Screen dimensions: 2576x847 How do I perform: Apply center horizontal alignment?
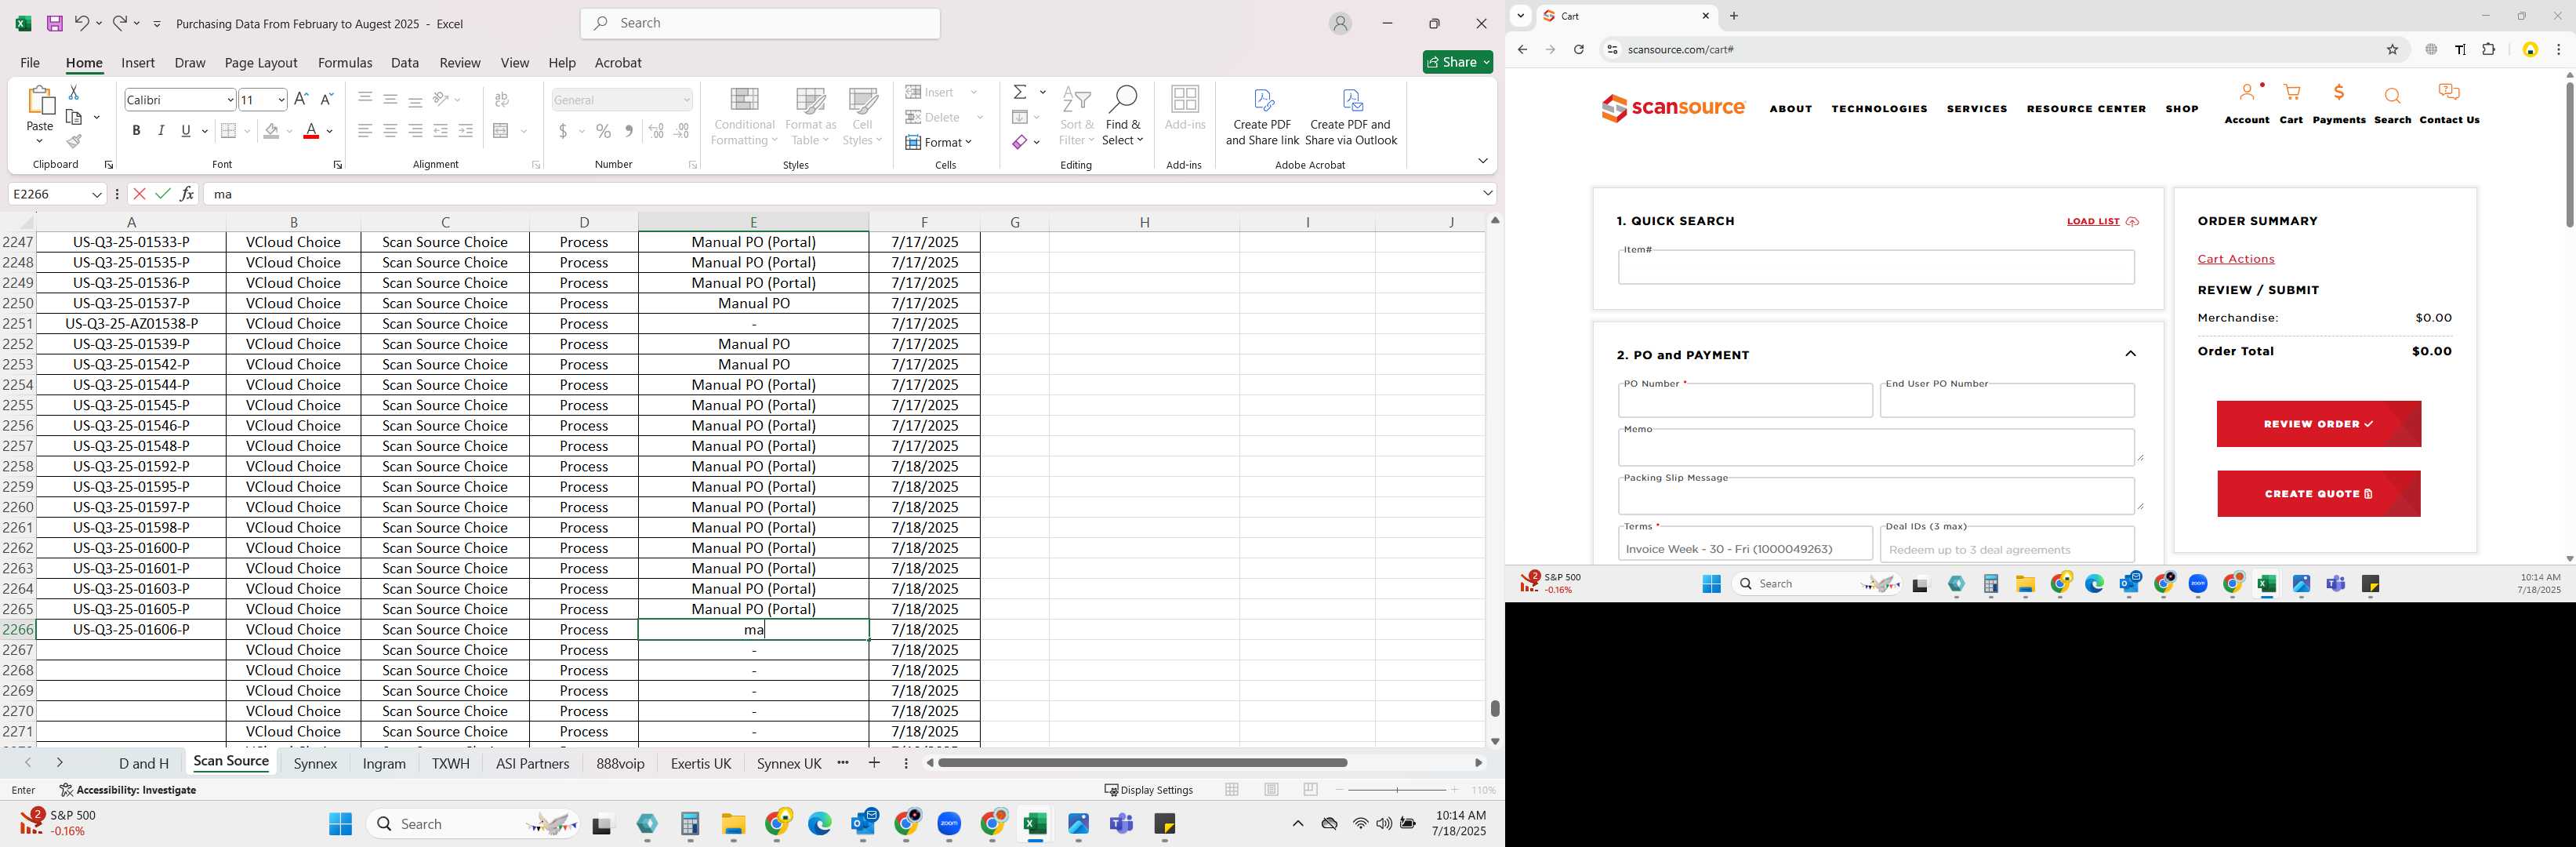(x=390, y=131)
